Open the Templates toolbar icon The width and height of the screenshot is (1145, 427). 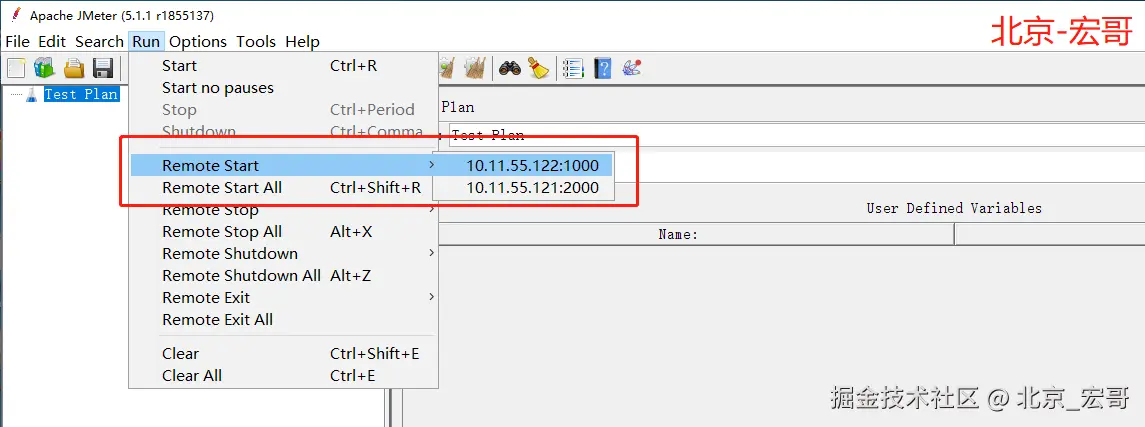click(x=44, y=69)
